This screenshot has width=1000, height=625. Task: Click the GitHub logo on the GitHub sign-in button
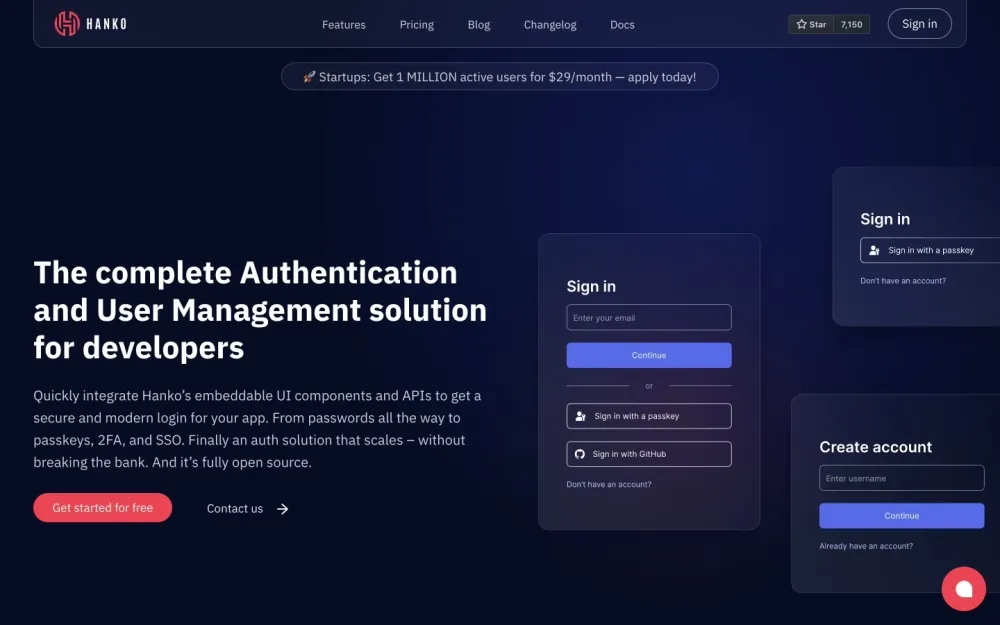pyautogui.click(x=580, y=453)
